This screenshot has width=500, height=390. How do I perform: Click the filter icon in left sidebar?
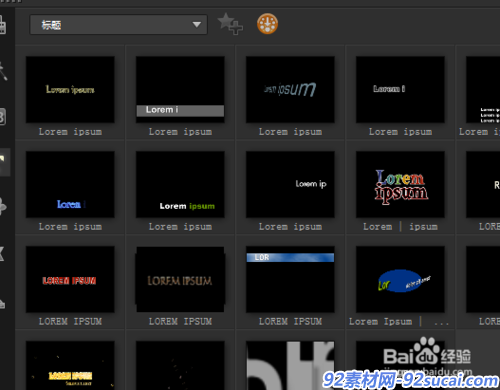point(3,253)
